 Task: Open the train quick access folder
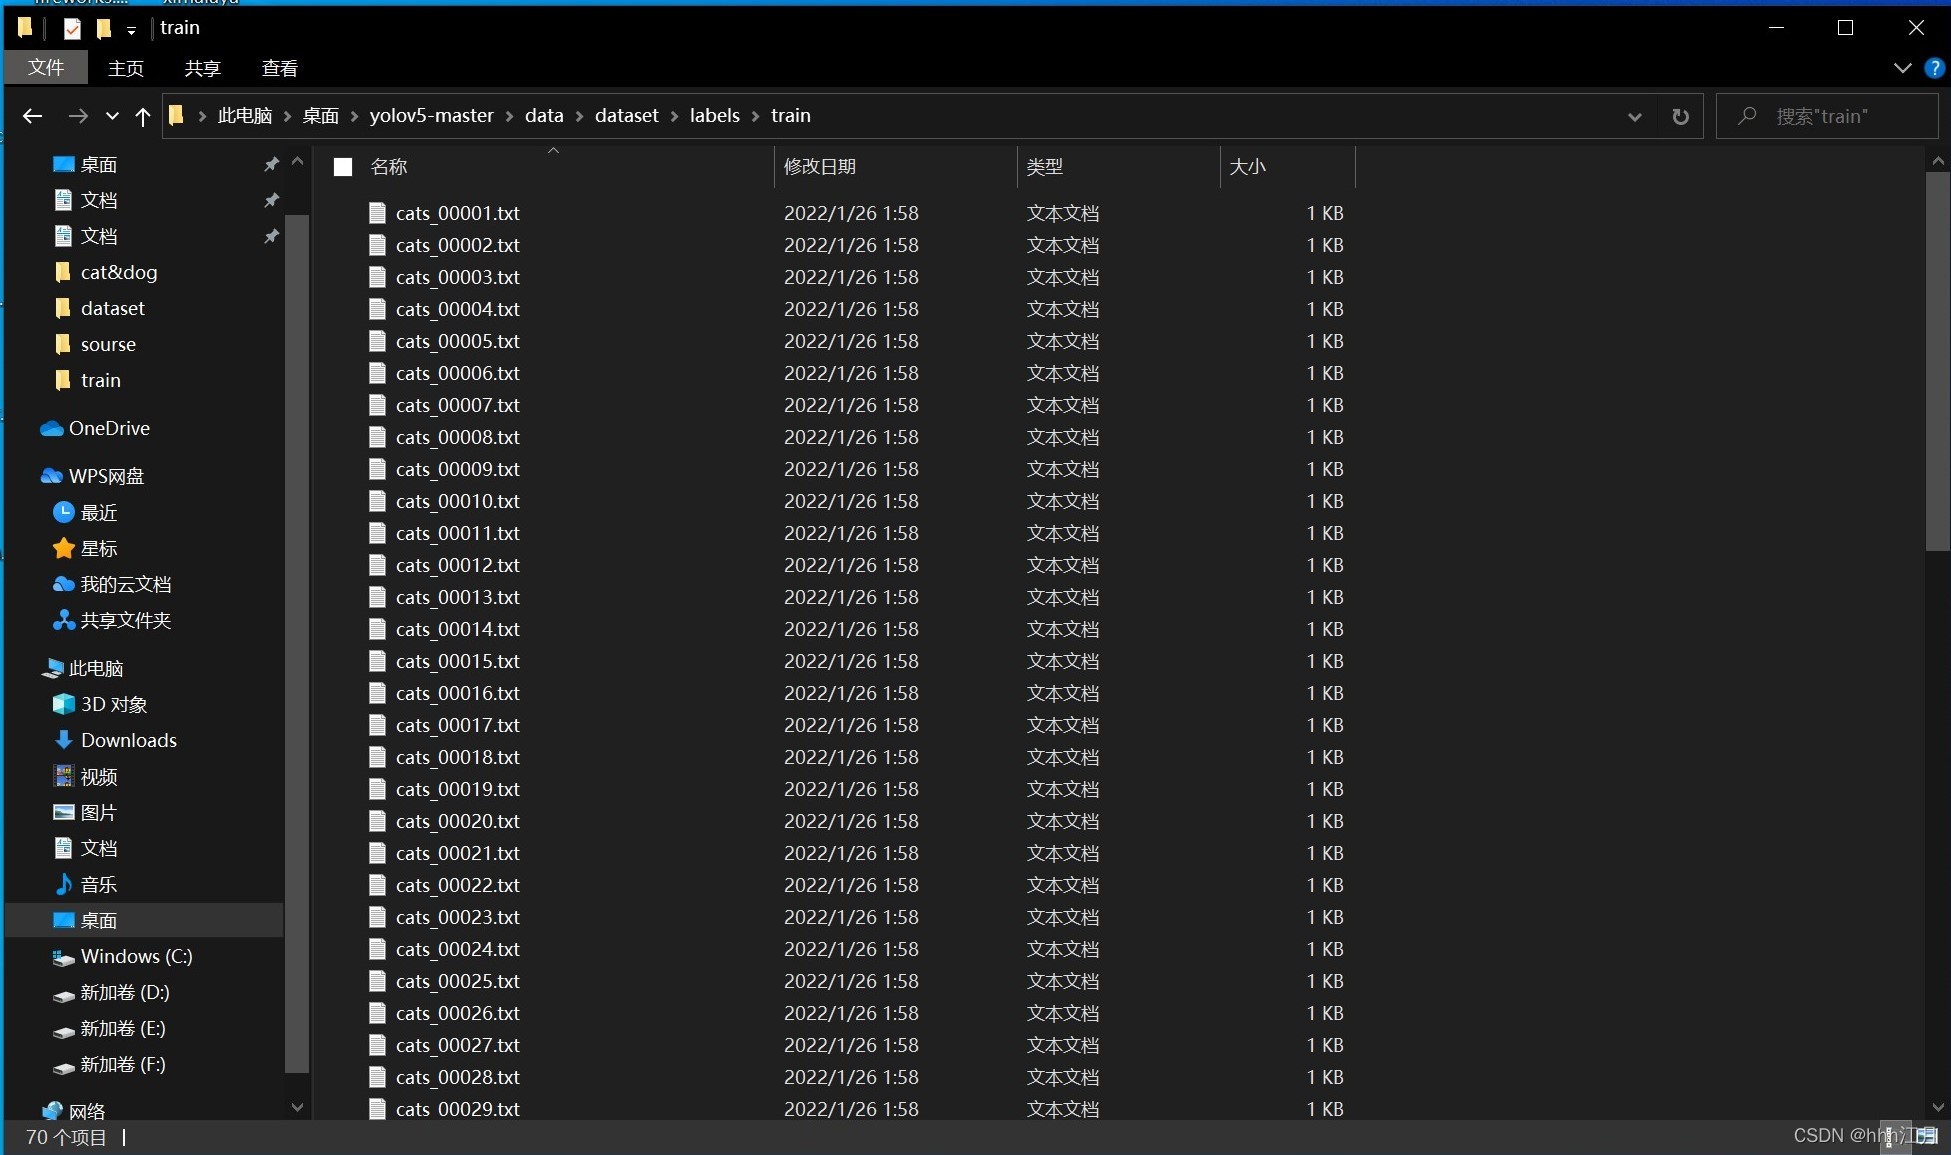(x=88, y=380)
